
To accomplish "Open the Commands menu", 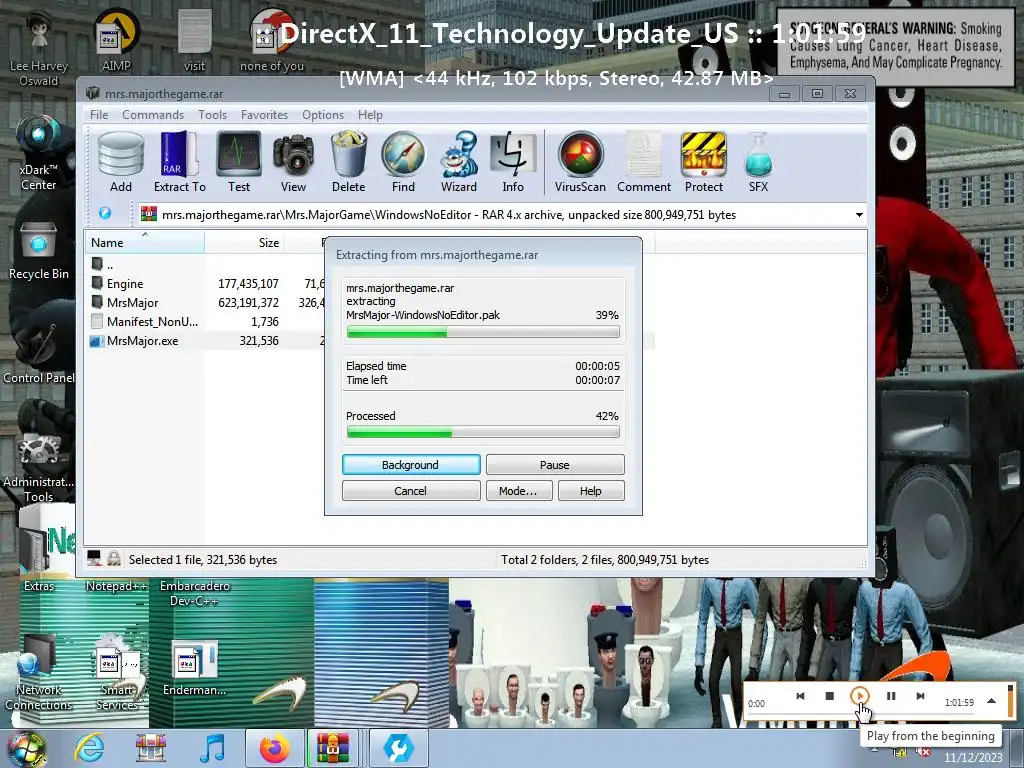I will point(153,115).
